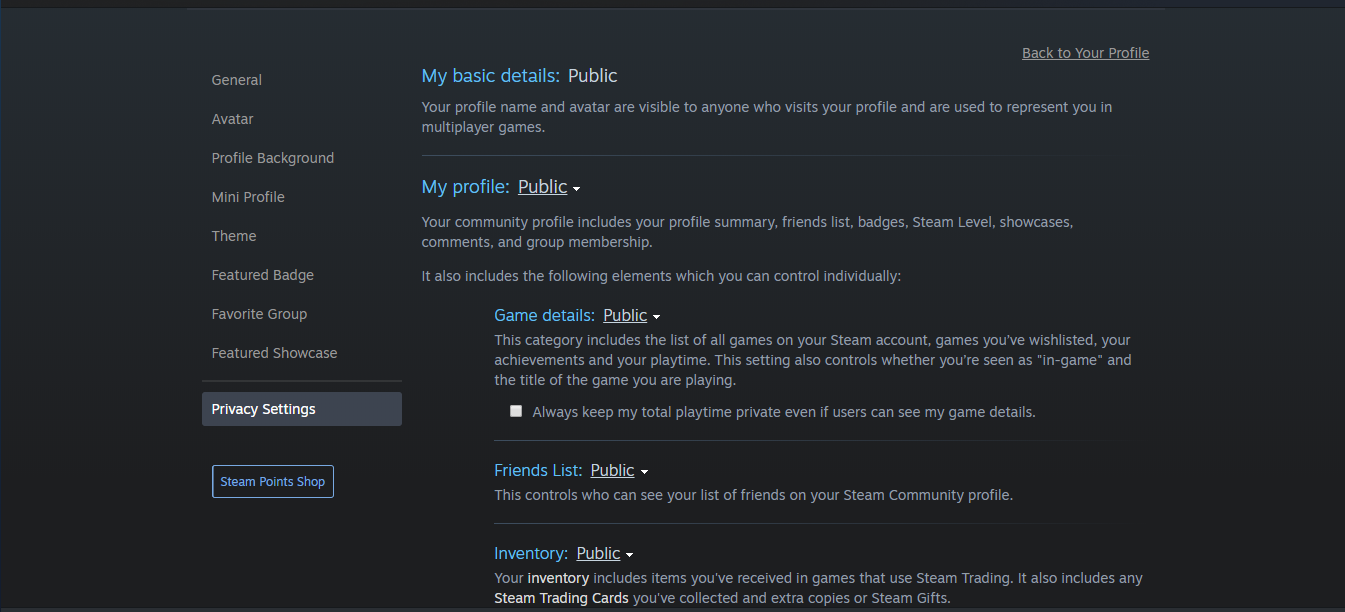Open Featured Badge settings

(262, 275)
